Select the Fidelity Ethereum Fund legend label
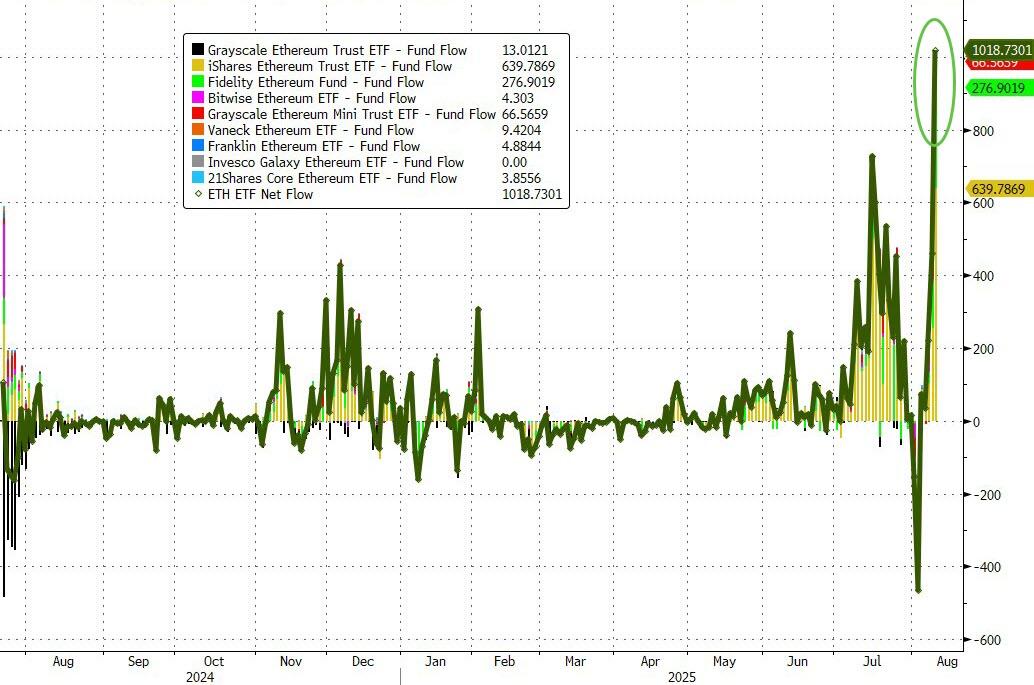Viewport: 1034px width, 685px height. coord(316,82)
